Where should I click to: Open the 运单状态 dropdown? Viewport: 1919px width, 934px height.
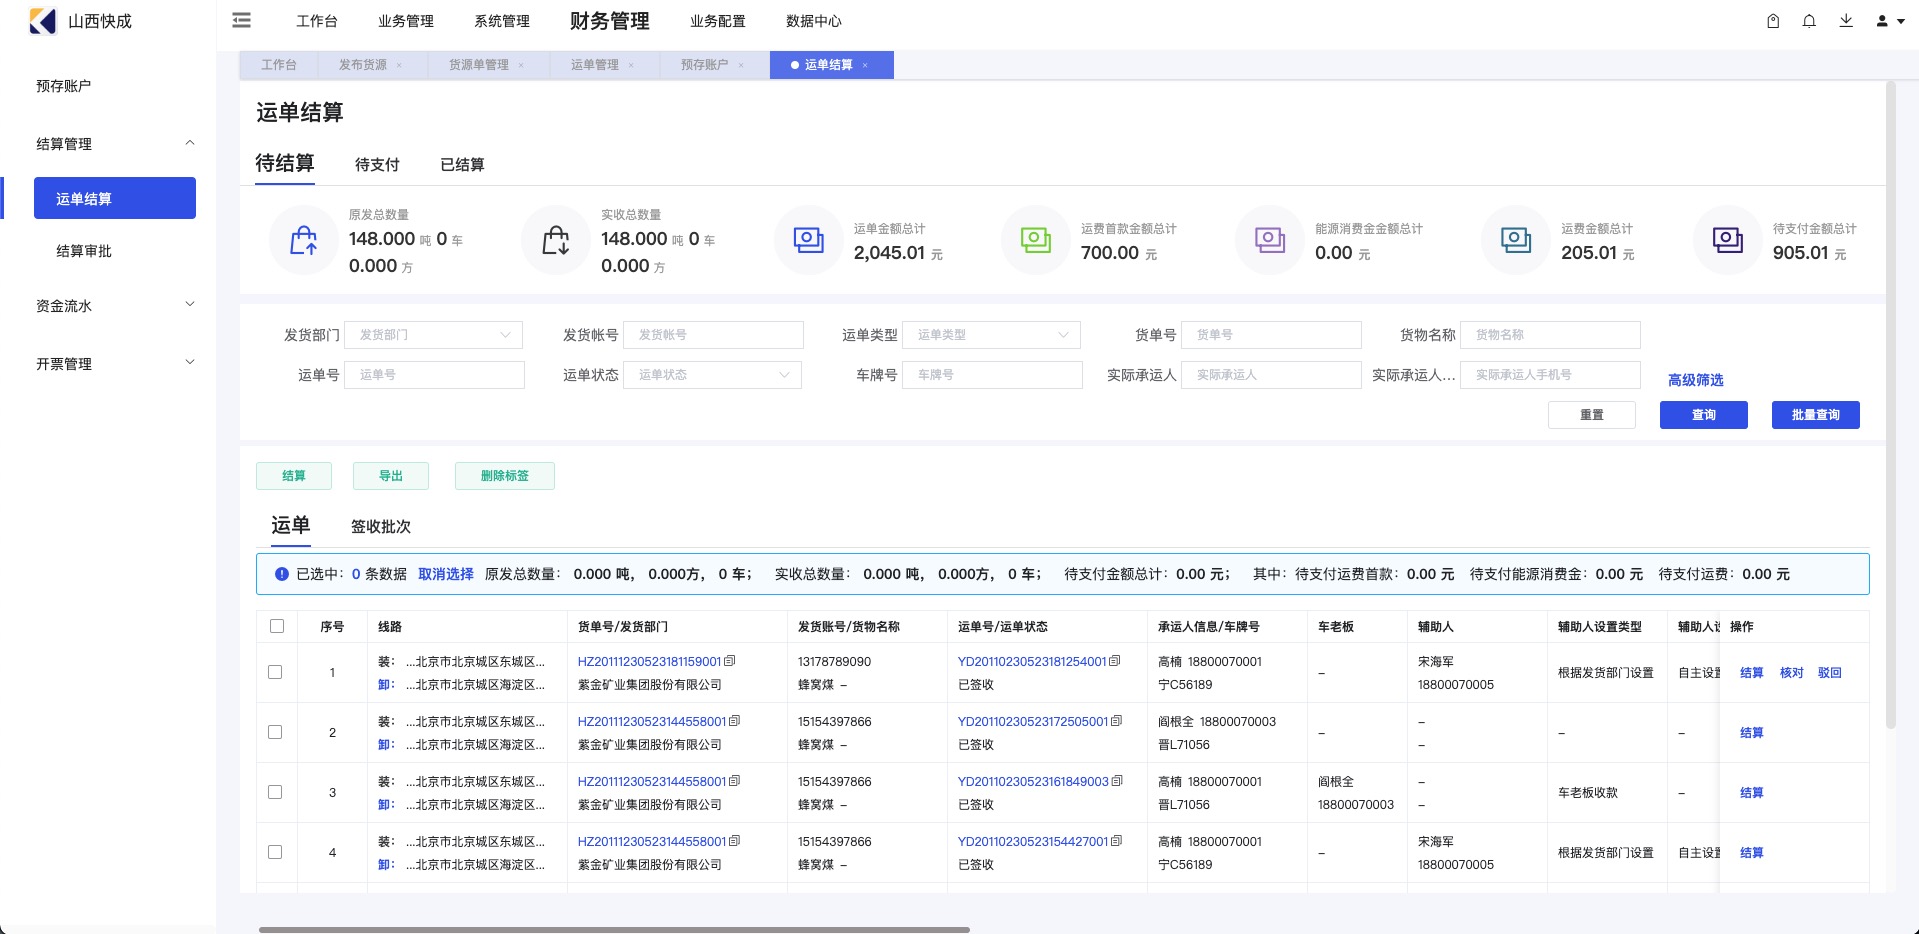712,375
